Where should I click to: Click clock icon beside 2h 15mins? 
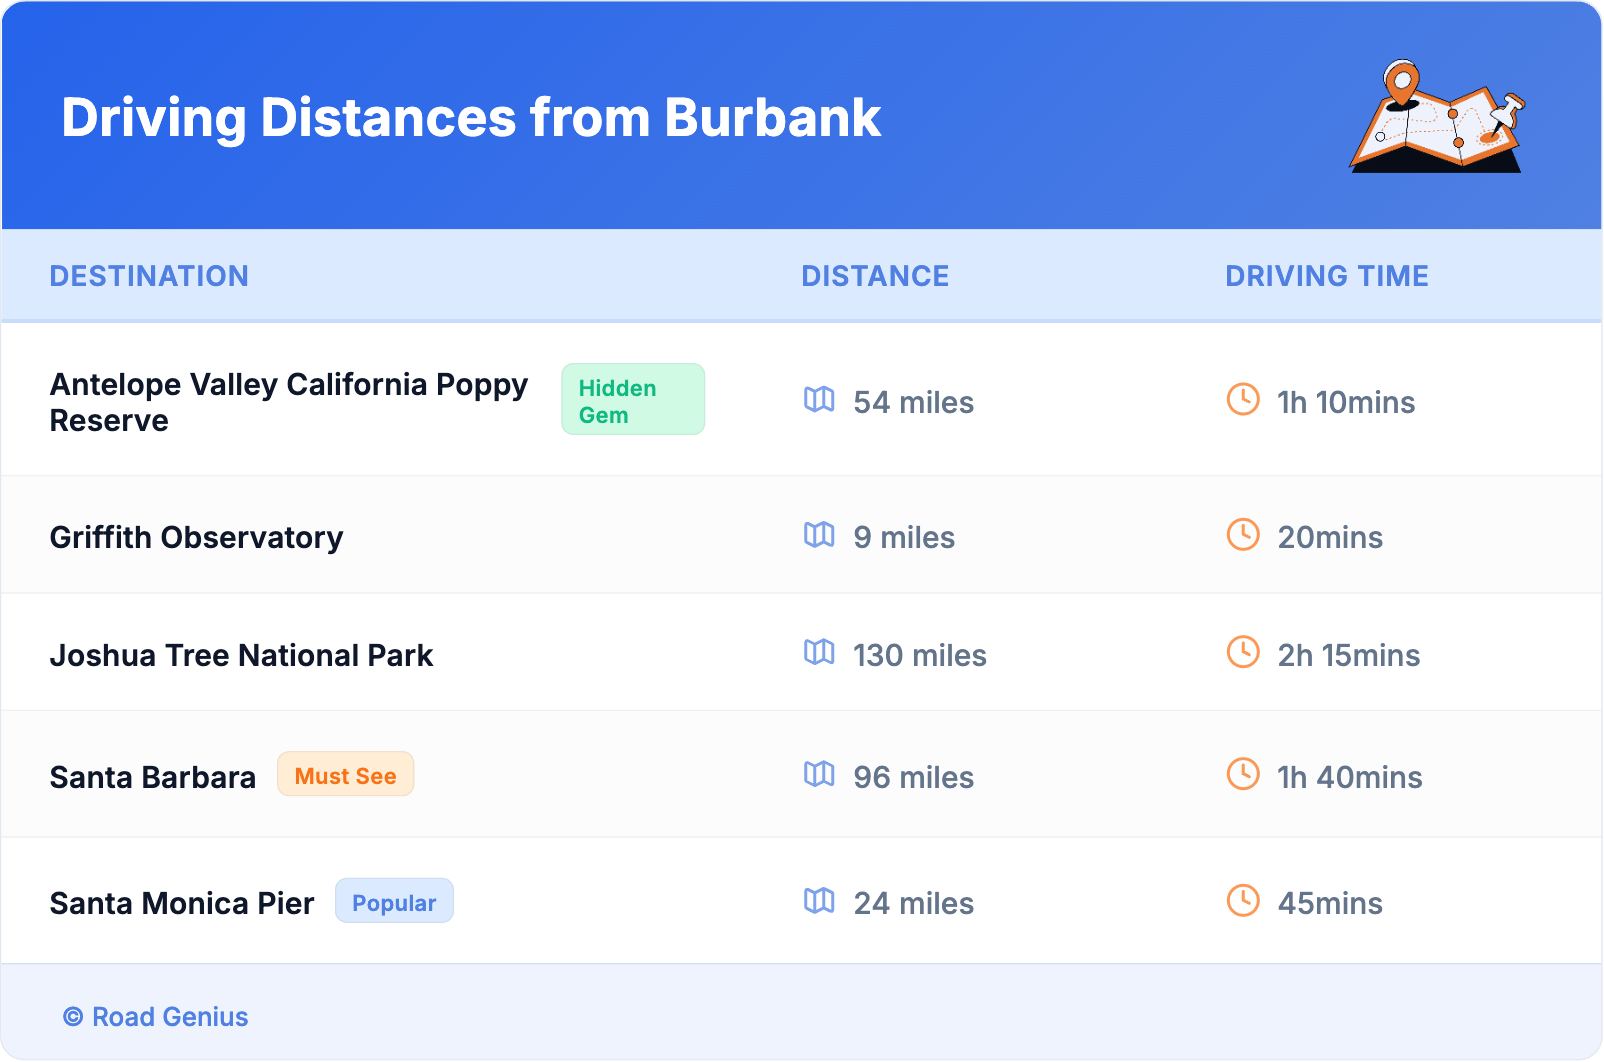pyautogui.click(x=1243, y=653)
